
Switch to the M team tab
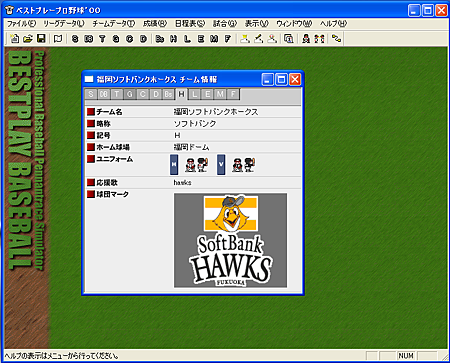tap(220, 94)
